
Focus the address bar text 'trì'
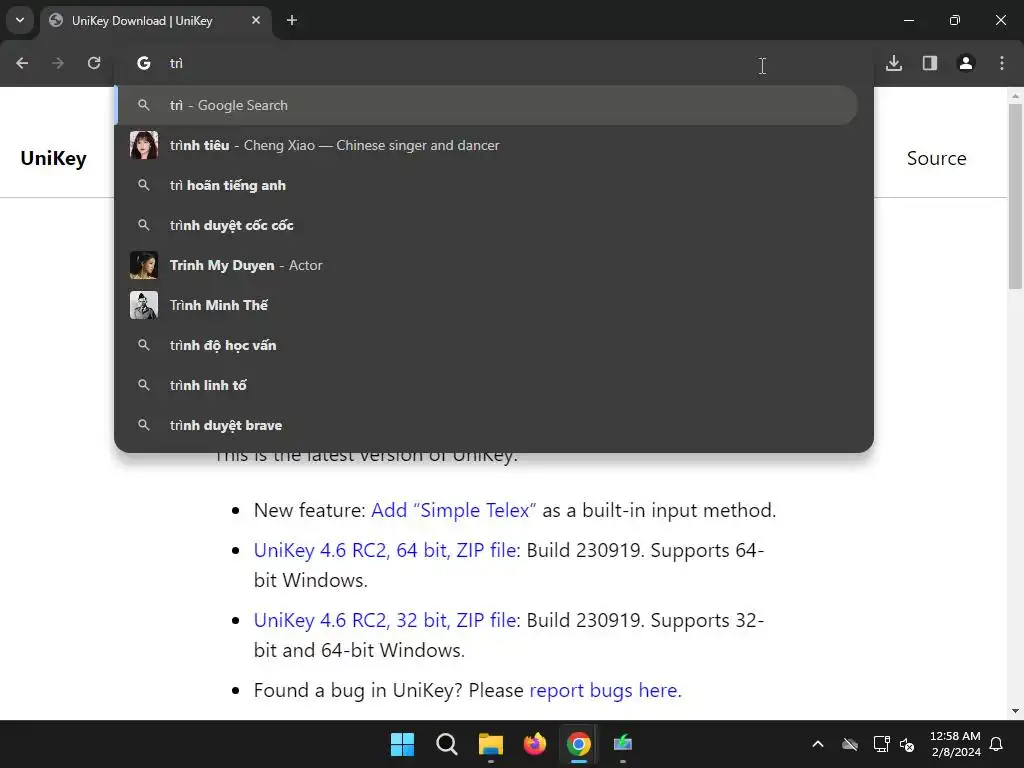tap(176, 63)
